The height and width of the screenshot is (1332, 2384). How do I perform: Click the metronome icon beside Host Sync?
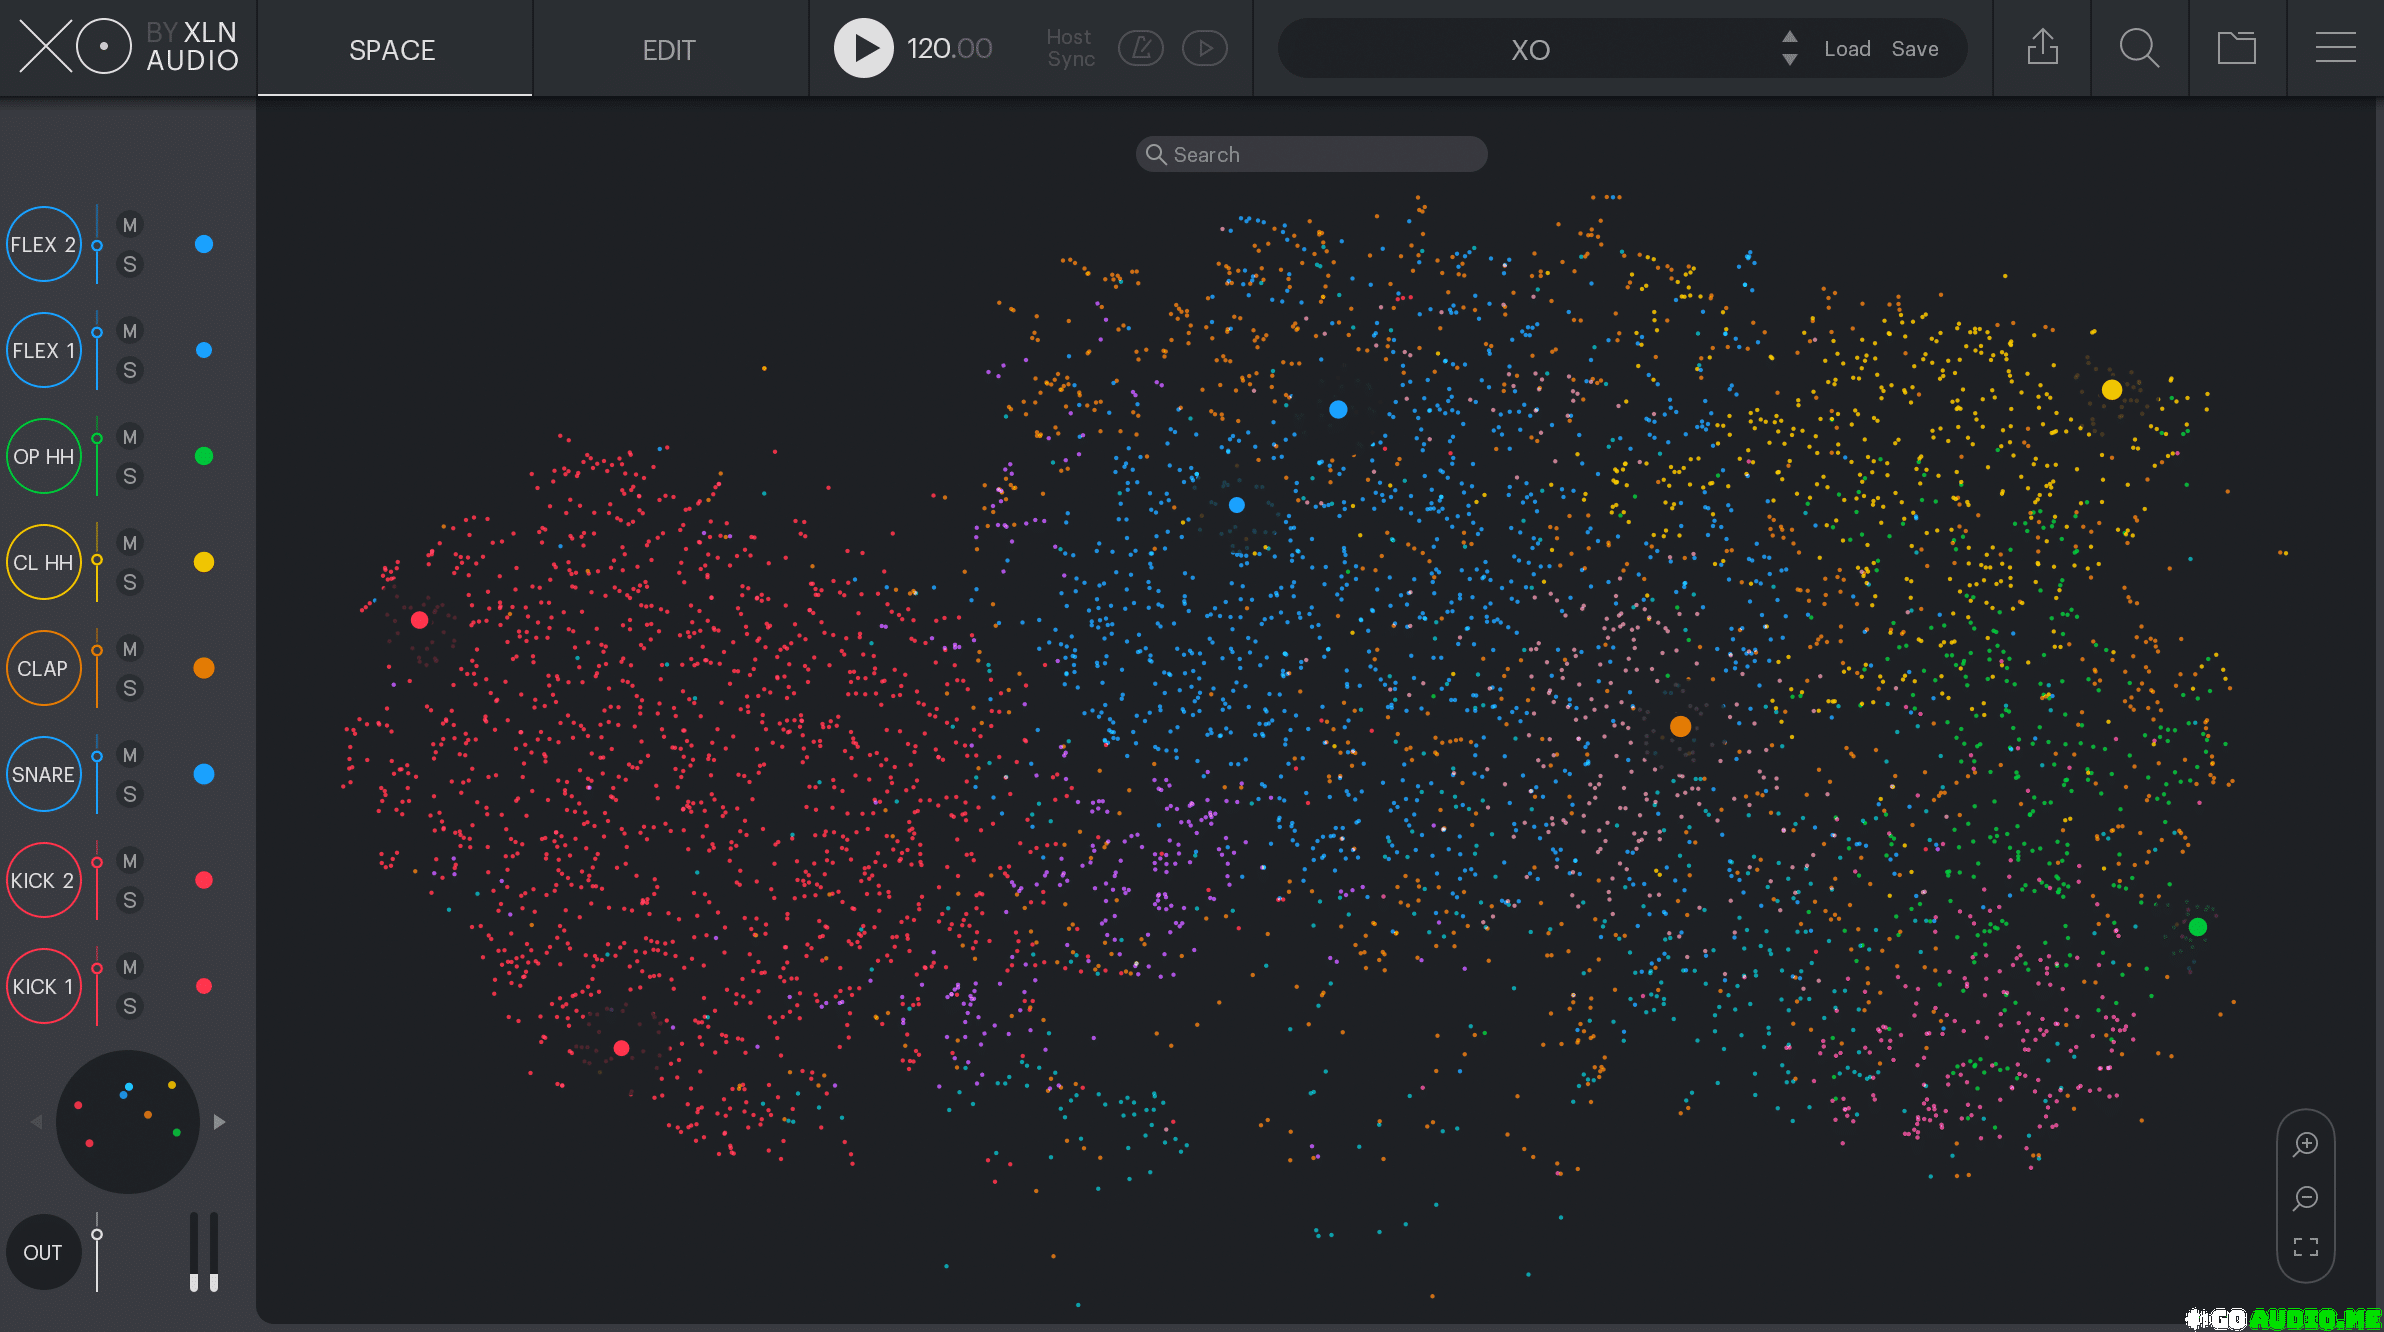click(1141, 48)
